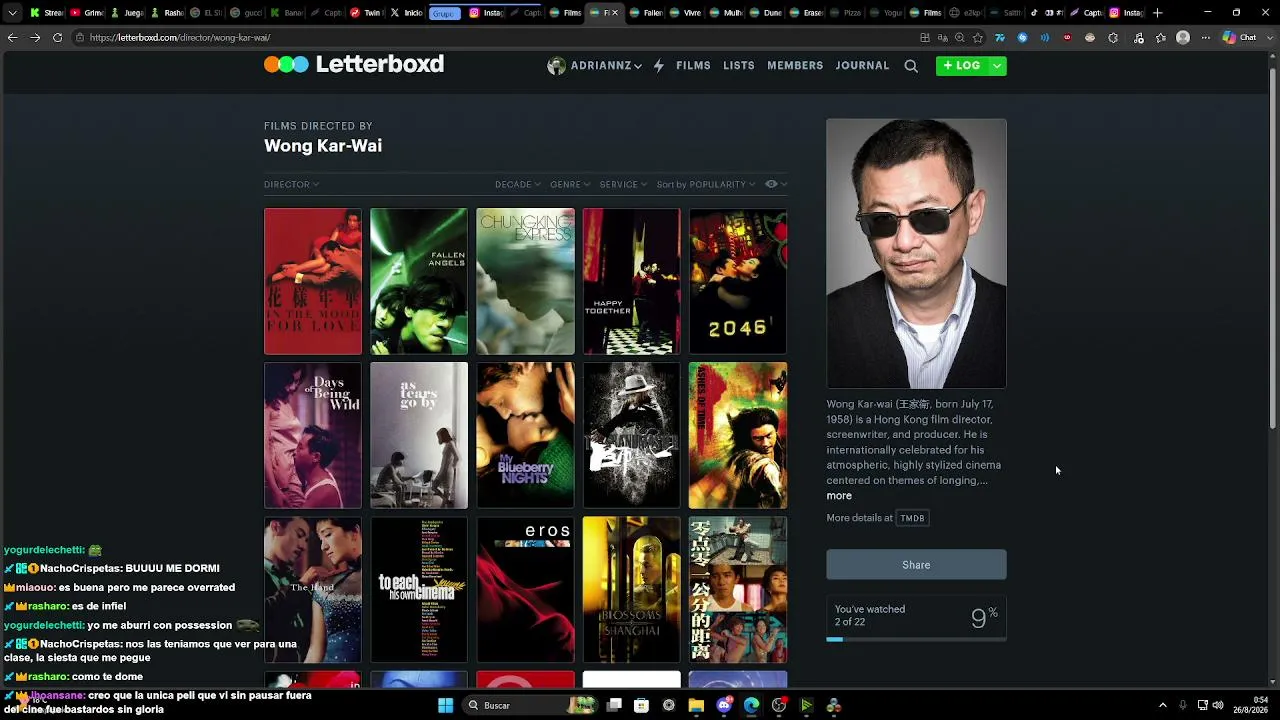
Task: Open the Letterboxd home logo
Action: click(x=354, y=65)
